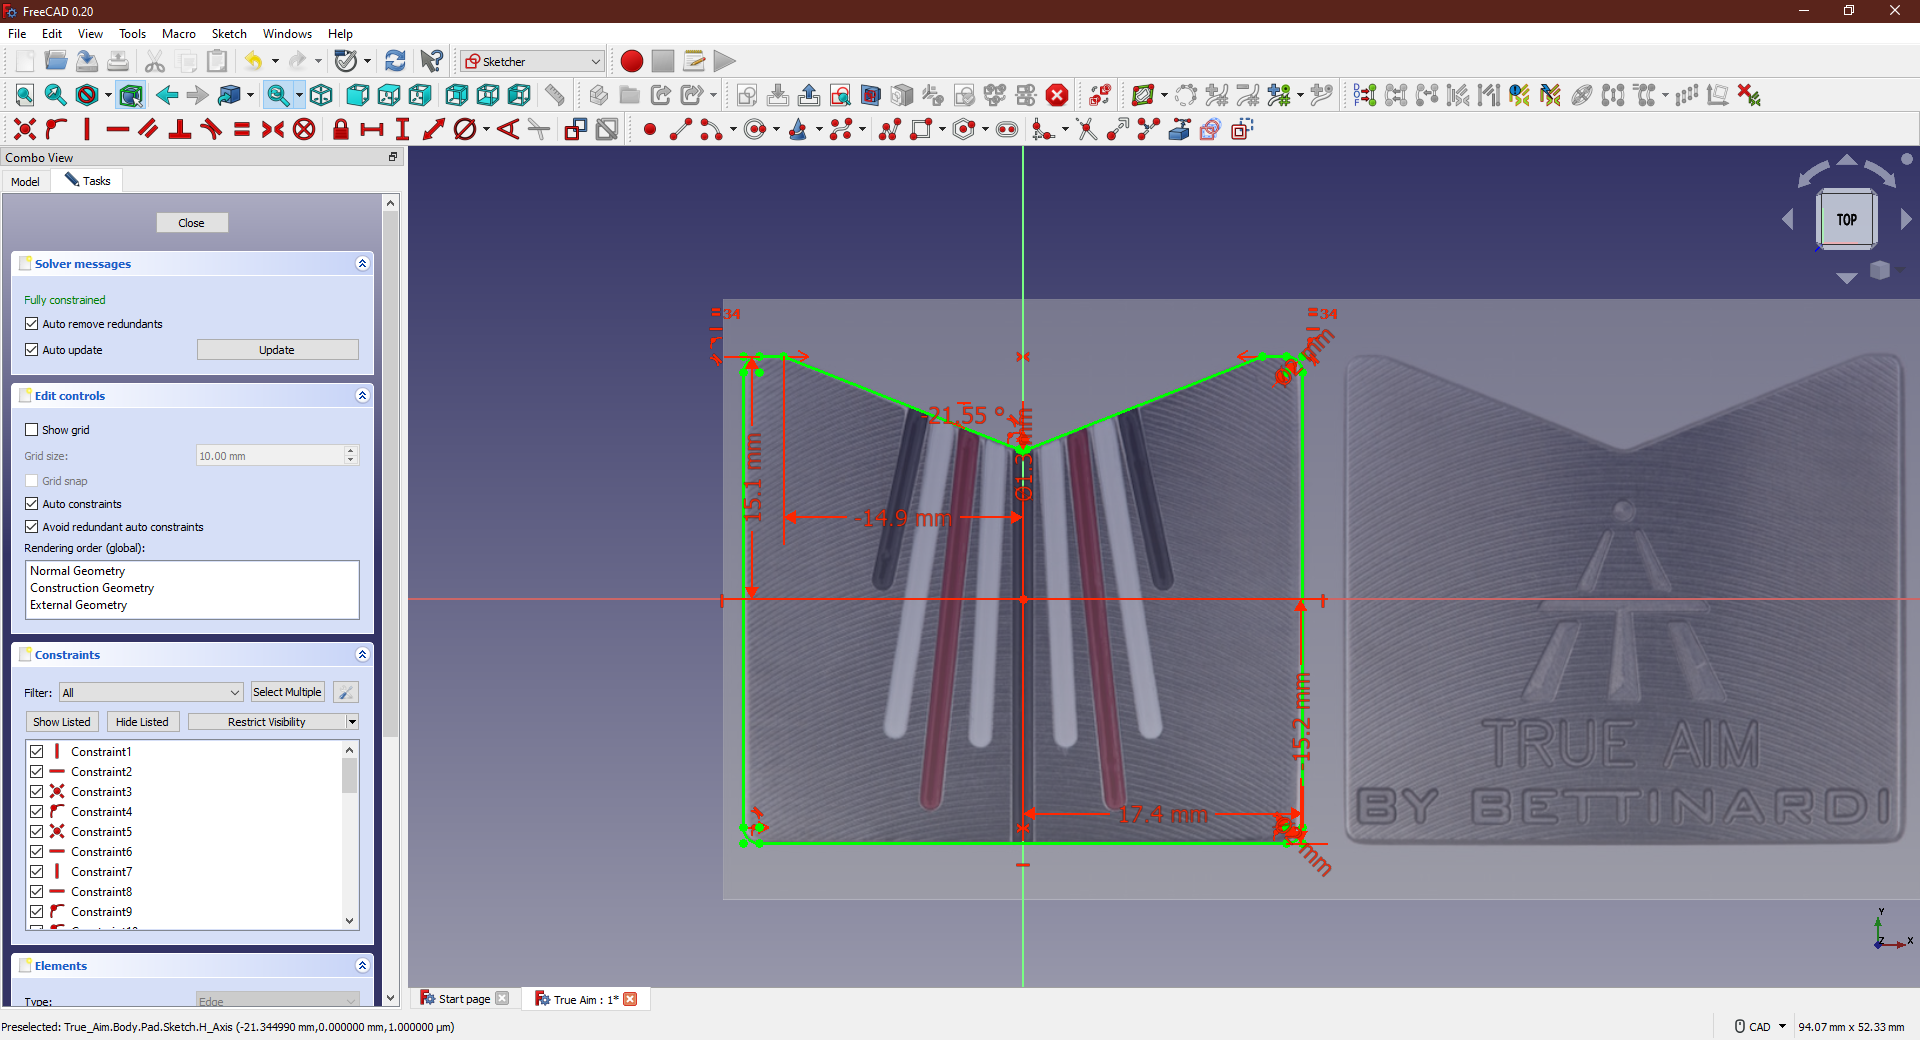The height and width of the screenshot is (1040, 1920).
Task: Open the Sketch menu
Action: coord(228,34)
